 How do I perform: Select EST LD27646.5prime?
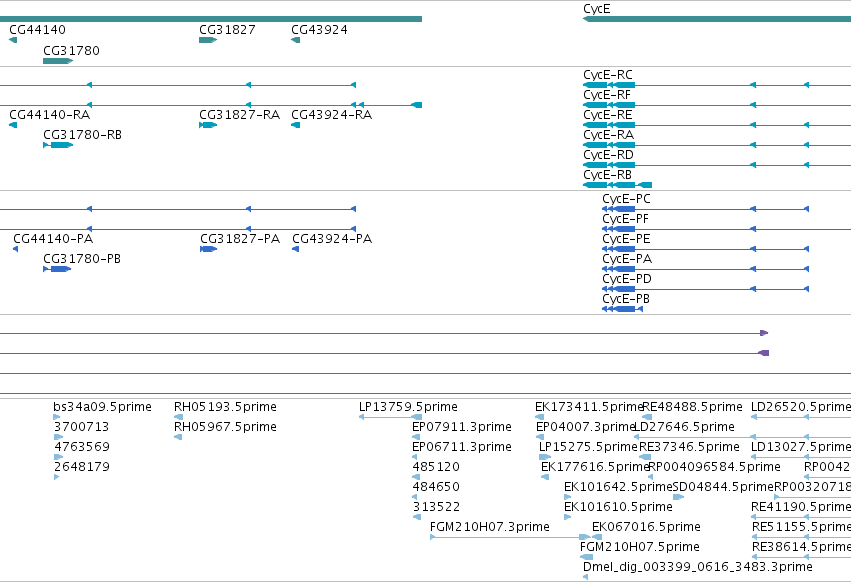[684, 427]
